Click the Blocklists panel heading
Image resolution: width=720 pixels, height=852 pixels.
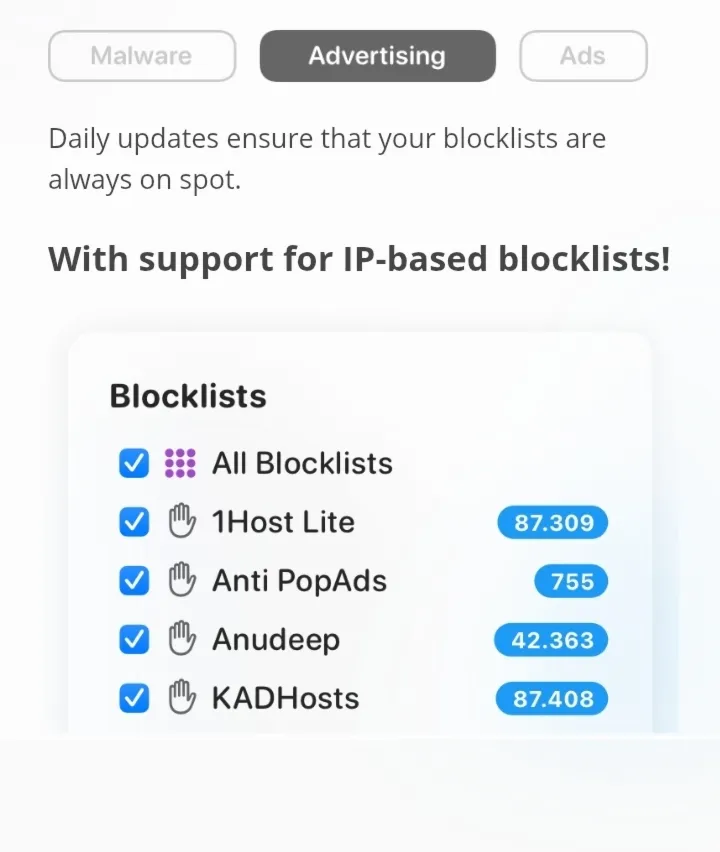(x=188, y=396)
